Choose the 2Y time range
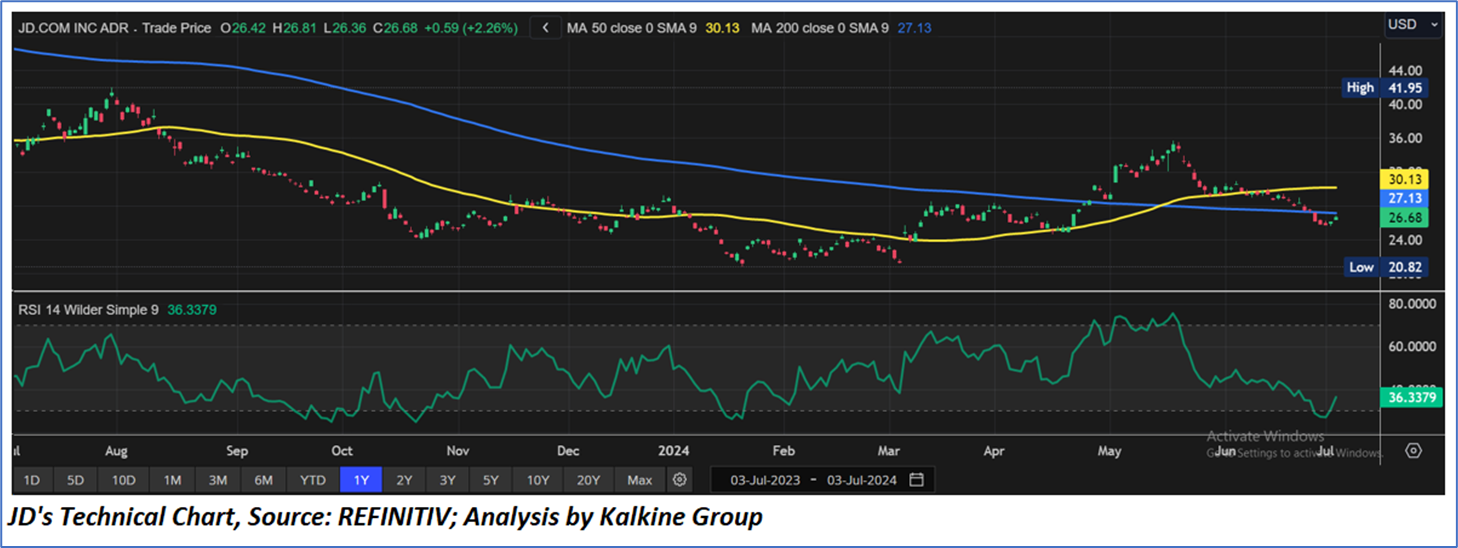The width and height of the screenshot is (1458, 548). (404, 480)
